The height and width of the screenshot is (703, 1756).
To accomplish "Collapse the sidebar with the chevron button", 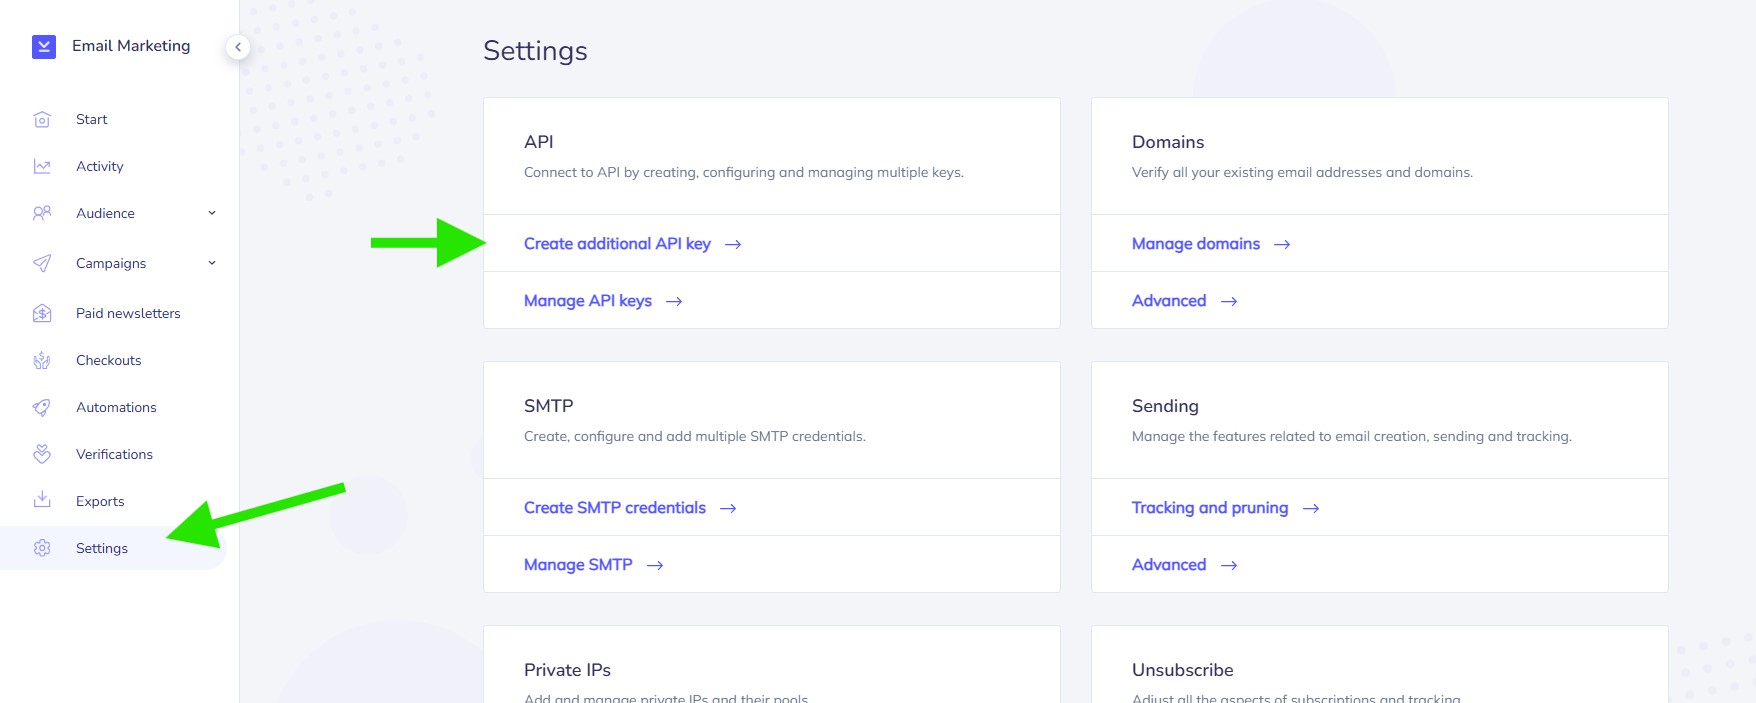I will point(238,47).
